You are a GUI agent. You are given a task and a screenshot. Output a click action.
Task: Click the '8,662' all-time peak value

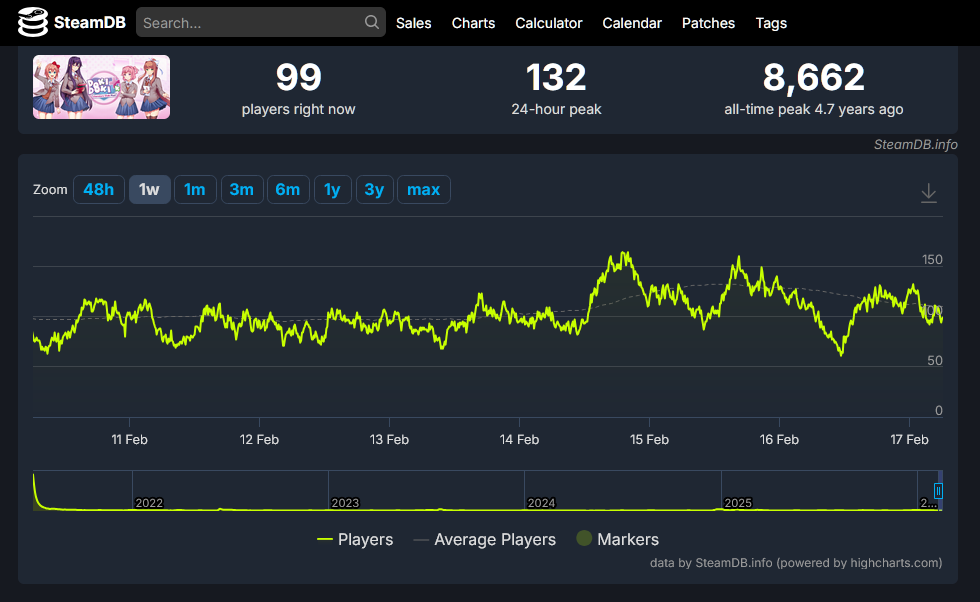[x=814, y=78]
